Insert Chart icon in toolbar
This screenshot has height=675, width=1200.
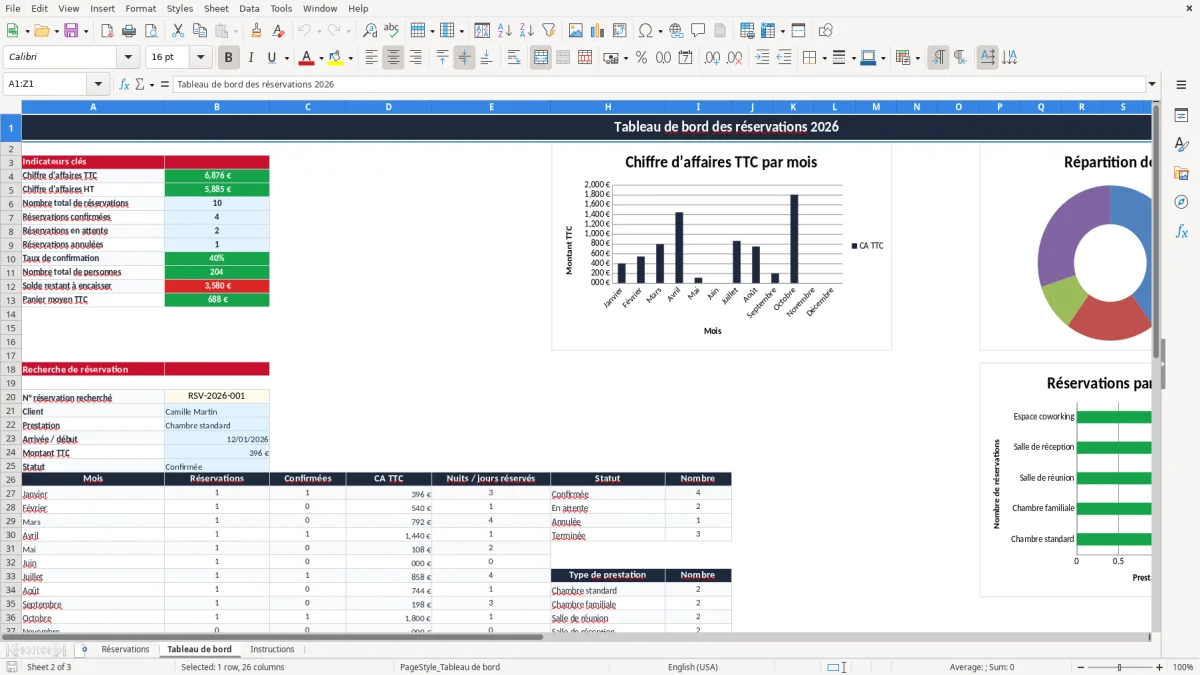pyautogui.click(x=598, y=31)
